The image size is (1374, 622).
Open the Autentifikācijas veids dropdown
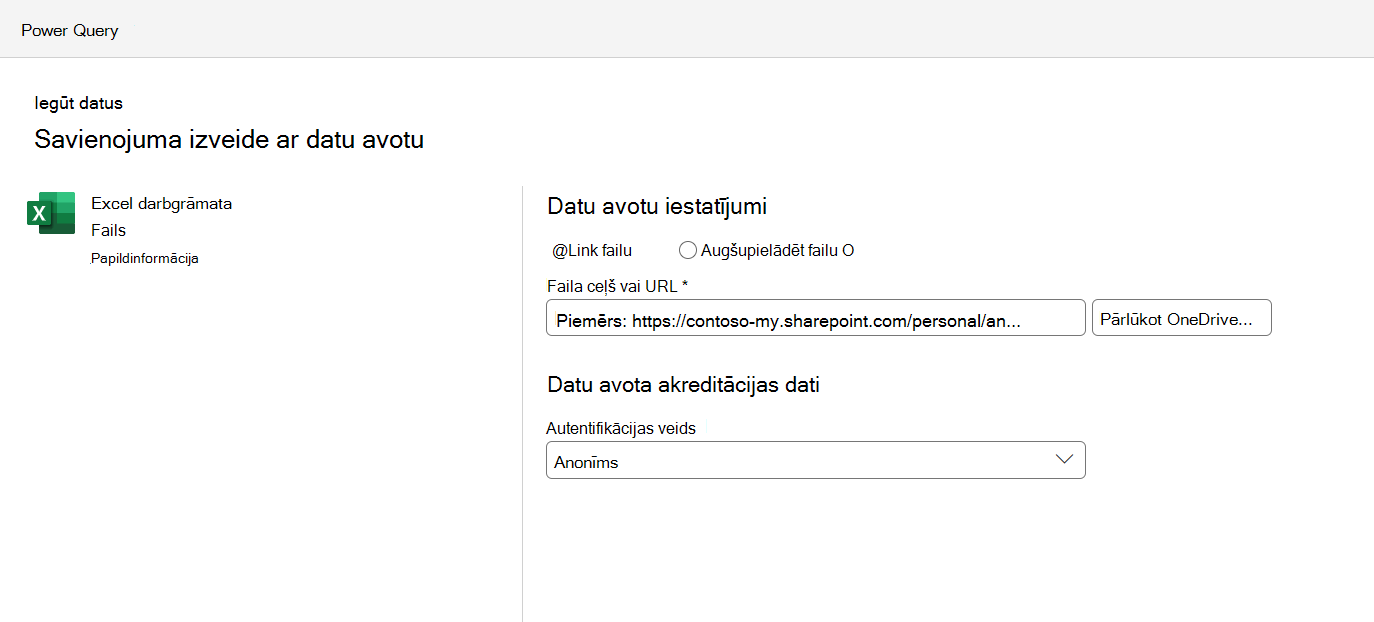816,460
